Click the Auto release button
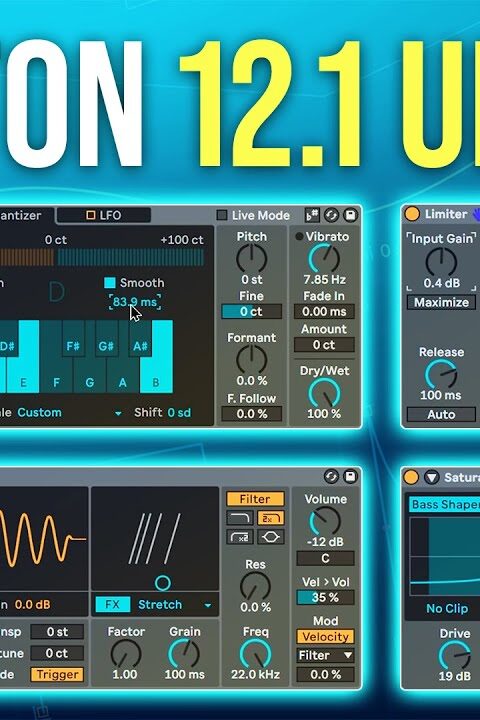This screenshot has width=480, height=720. tap(441, 414)
